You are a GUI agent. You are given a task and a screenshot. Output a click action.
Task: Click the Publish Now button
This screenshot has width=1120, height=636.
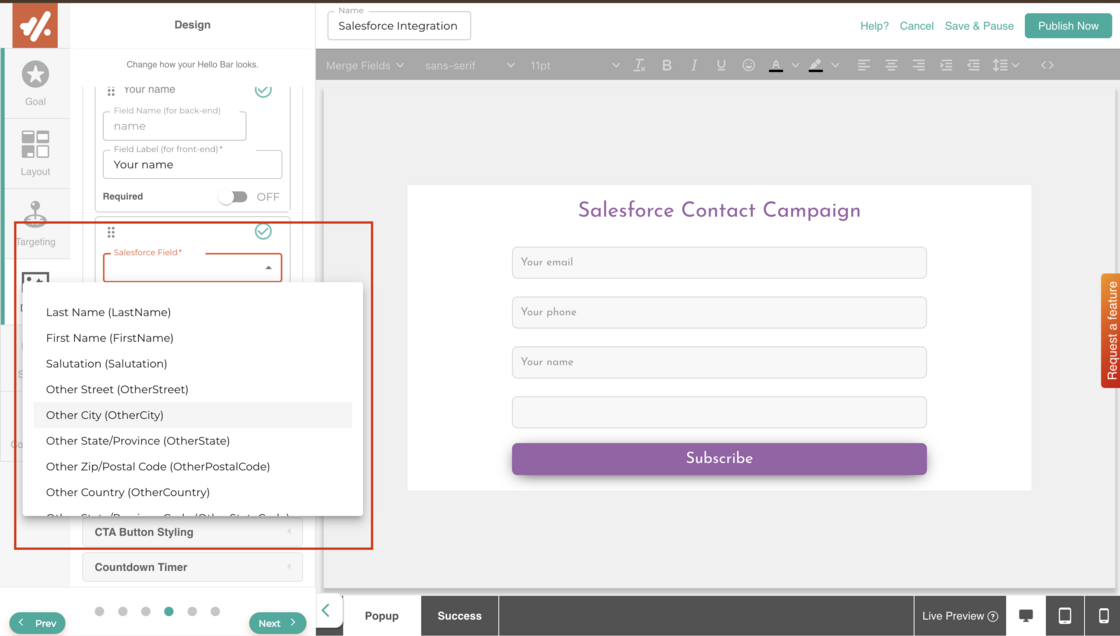click(1068, 26)
